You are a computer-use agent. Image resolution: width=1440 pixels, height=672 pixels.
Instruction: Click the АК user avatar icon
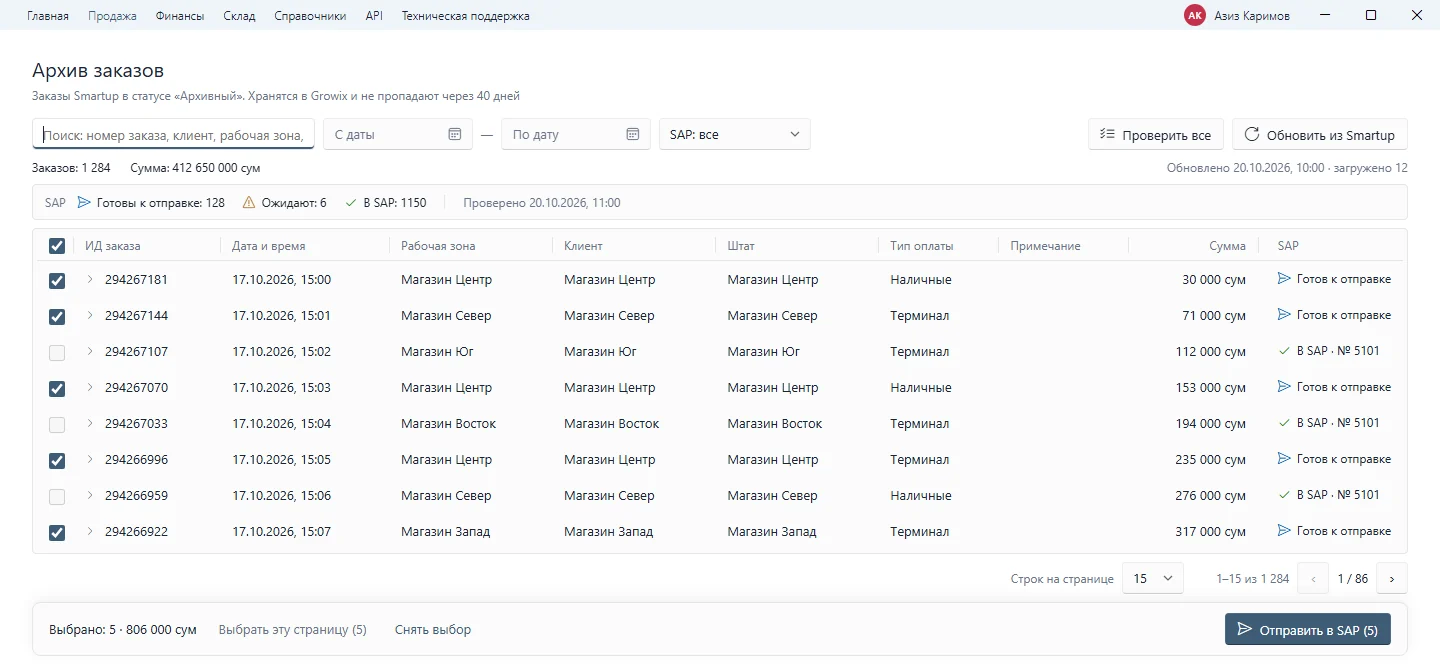[x=1194, y=15]
